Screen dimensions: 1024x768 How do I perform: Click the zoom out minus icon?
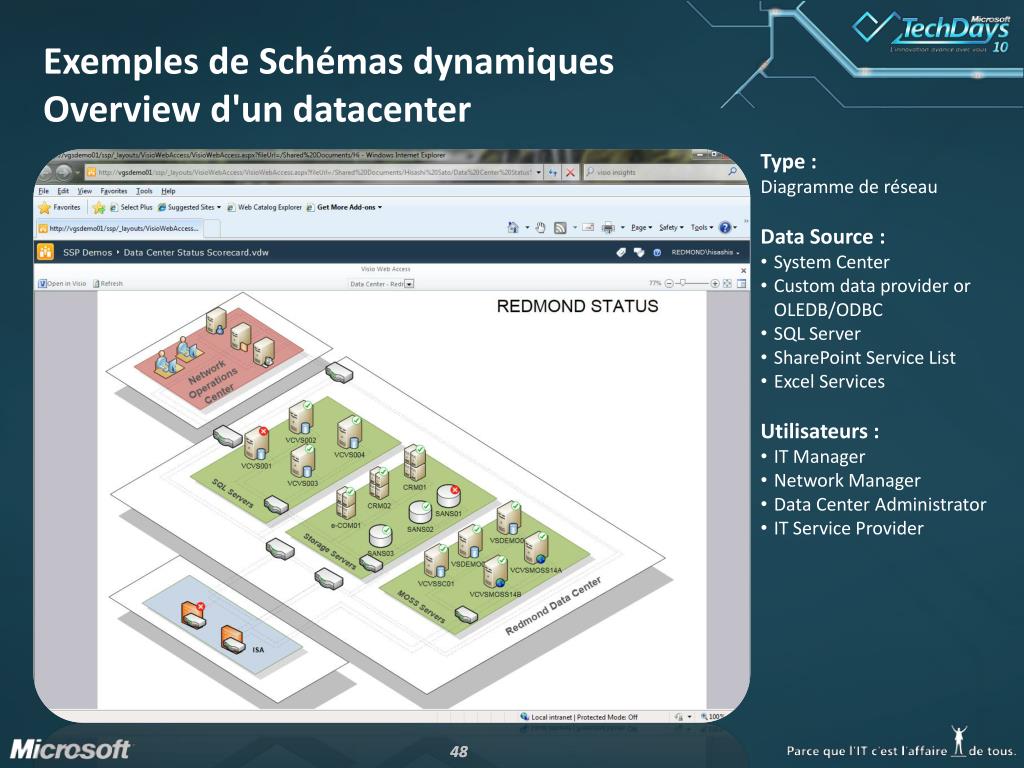[669, 283]
